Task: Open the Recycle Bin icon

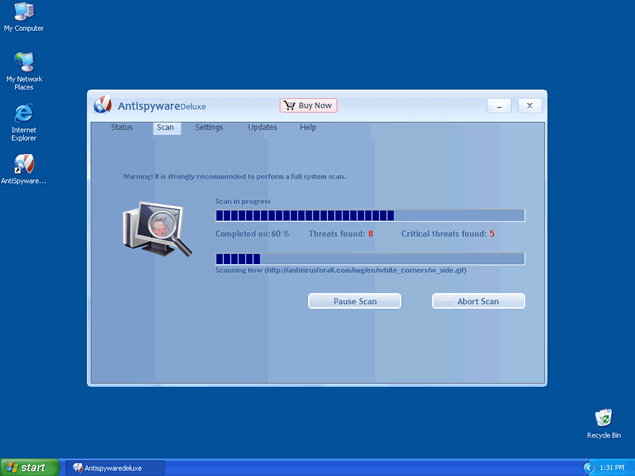Action: pos(603,418)
